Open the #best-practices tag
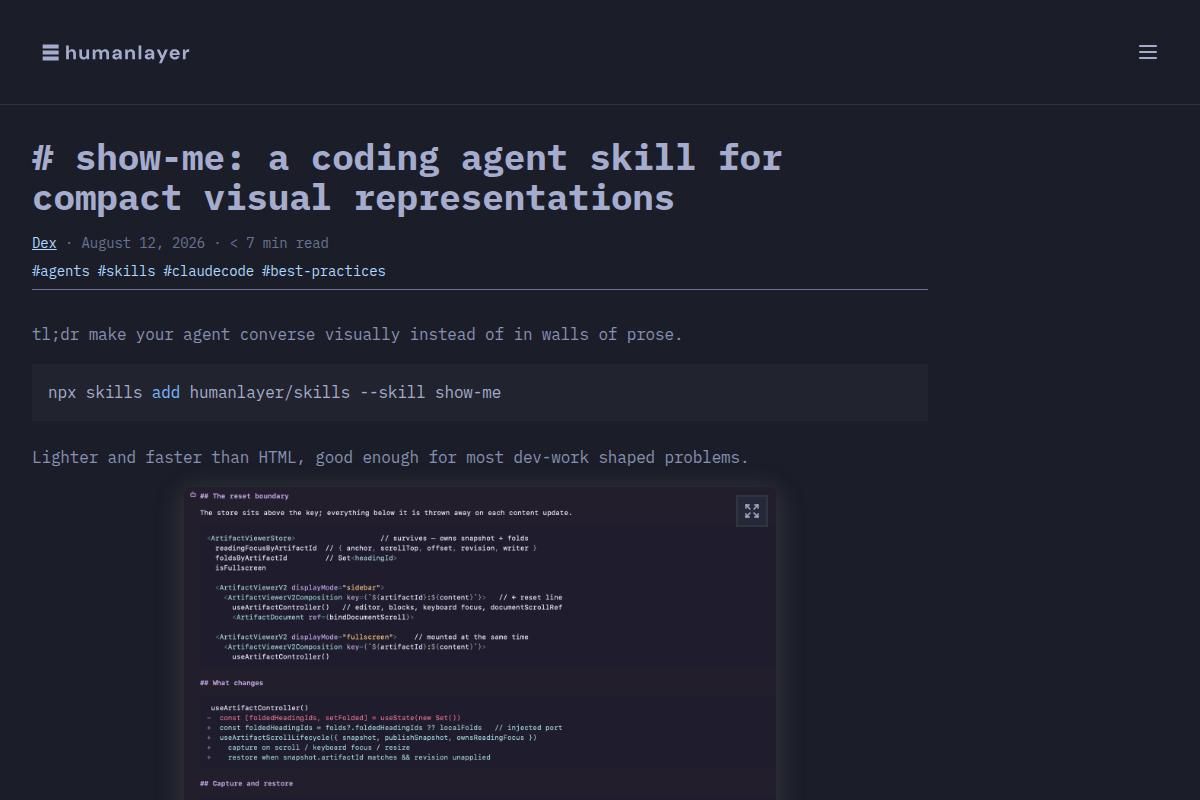This screenshot has height=800, width=1200. pyautogui.click(x=324, y=271)
